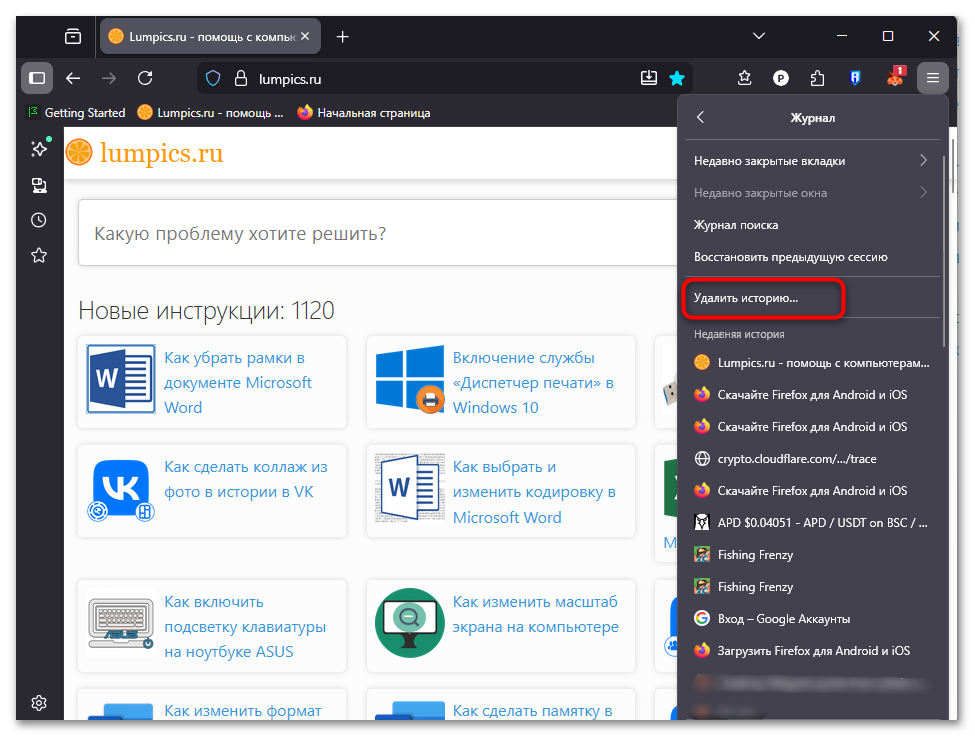Open article Как убрать рамки в Word
This screenshot has height=736, width=975.
pos(238,382)
